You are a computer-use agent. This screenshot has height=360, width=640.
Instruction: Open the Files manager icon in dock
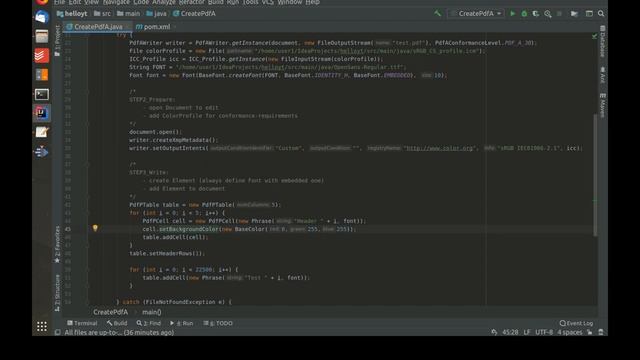pos(42,36)
